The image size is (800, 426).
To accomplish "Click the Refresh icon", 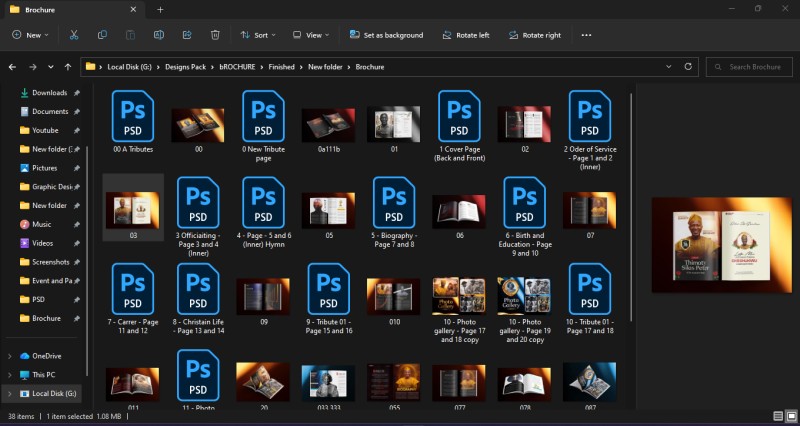I will pos(688,67).
